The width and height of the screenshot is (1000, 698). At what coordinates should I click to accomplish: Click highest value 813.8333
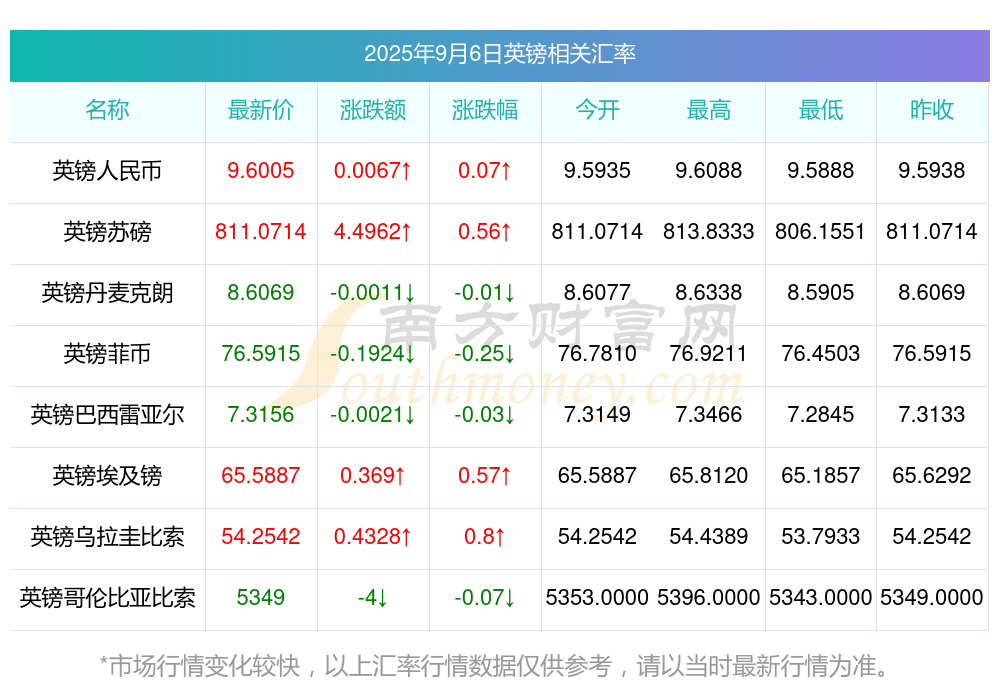[709, 232]
